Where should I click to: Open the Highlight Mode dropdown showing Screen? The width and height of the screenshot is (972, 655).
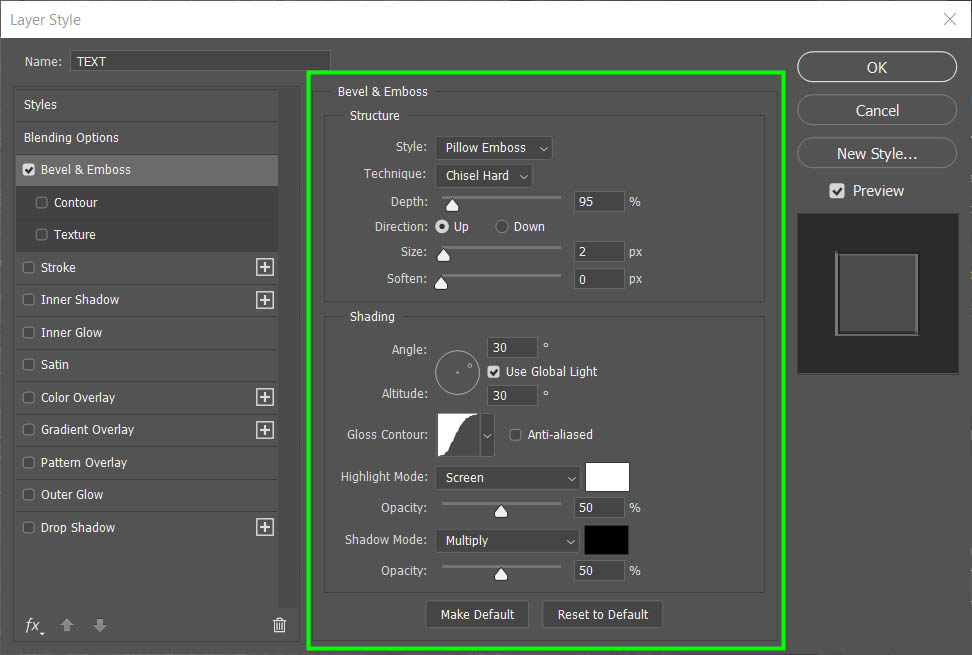[x=508, y=478]
